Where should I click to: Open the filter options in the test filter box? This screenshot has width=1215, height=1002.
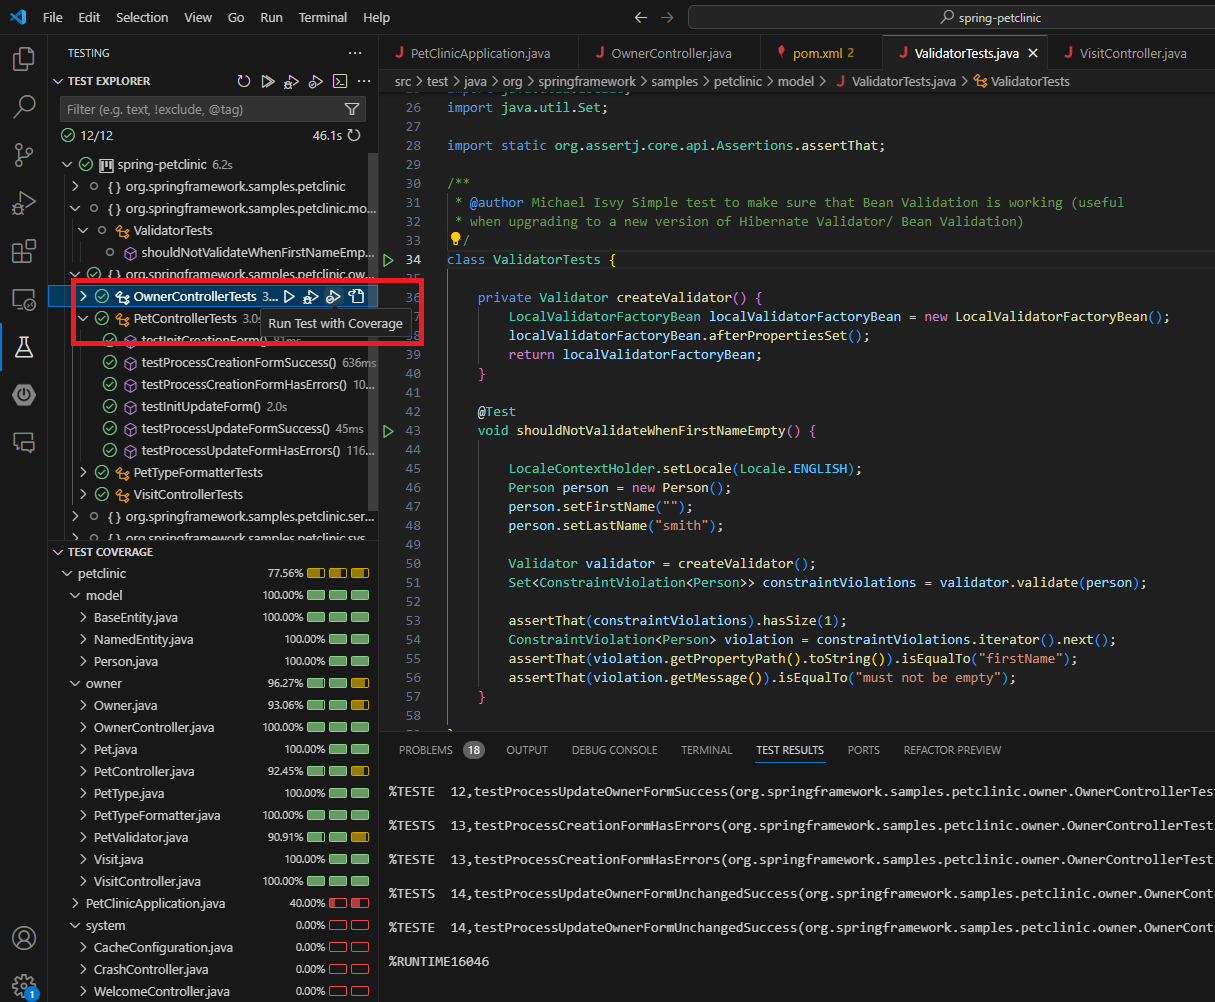[x=352, y=108]
